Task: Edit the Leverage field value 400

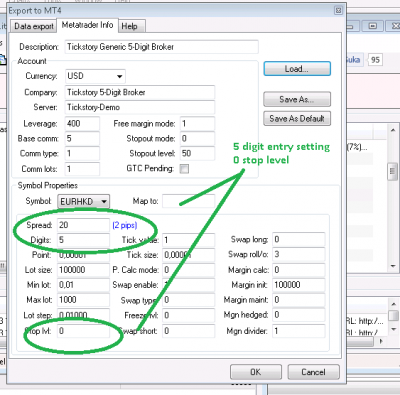Action: coord(82,124)
